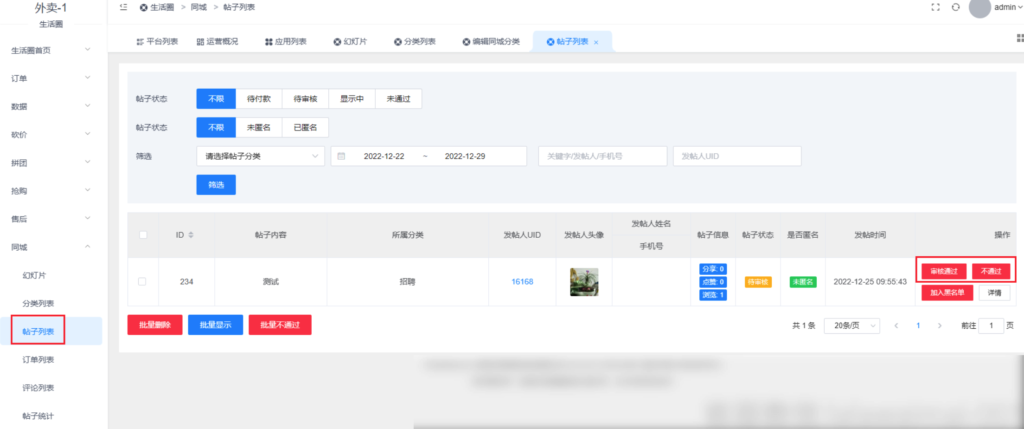Screen dimensions: 1024x429
Task: Click the calendar icon in the date range
Action: pyautogui.click(x=341, y=157)
